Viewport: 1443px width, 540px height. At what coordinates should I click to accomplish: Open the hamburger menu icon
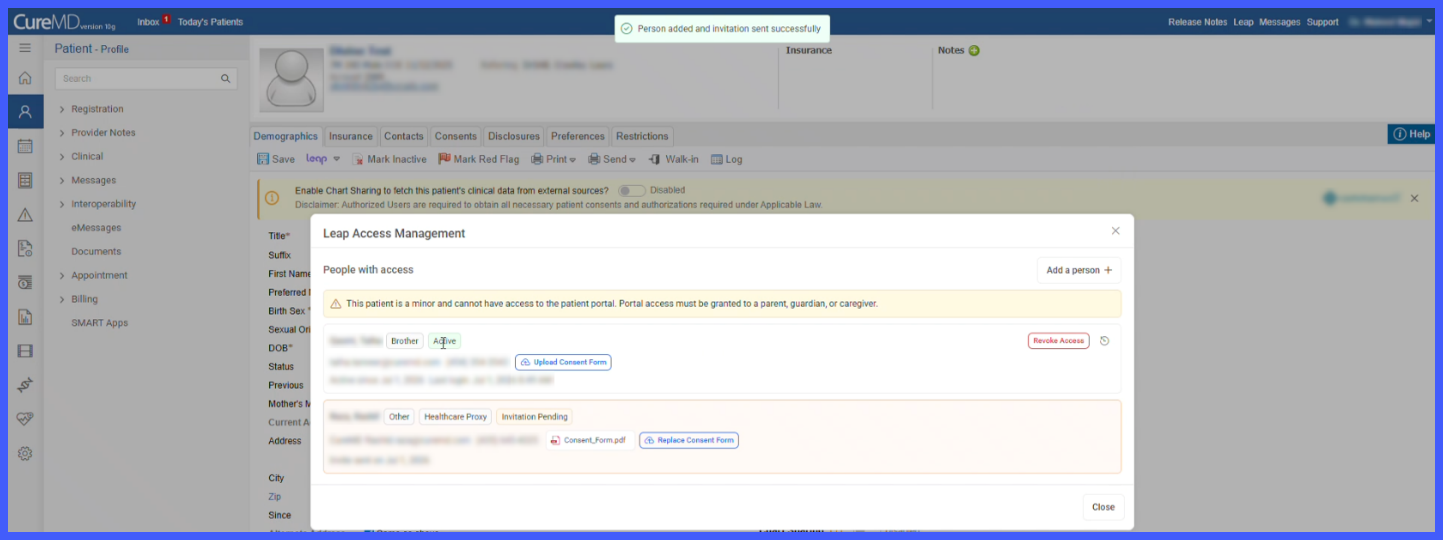coord(25,48)
